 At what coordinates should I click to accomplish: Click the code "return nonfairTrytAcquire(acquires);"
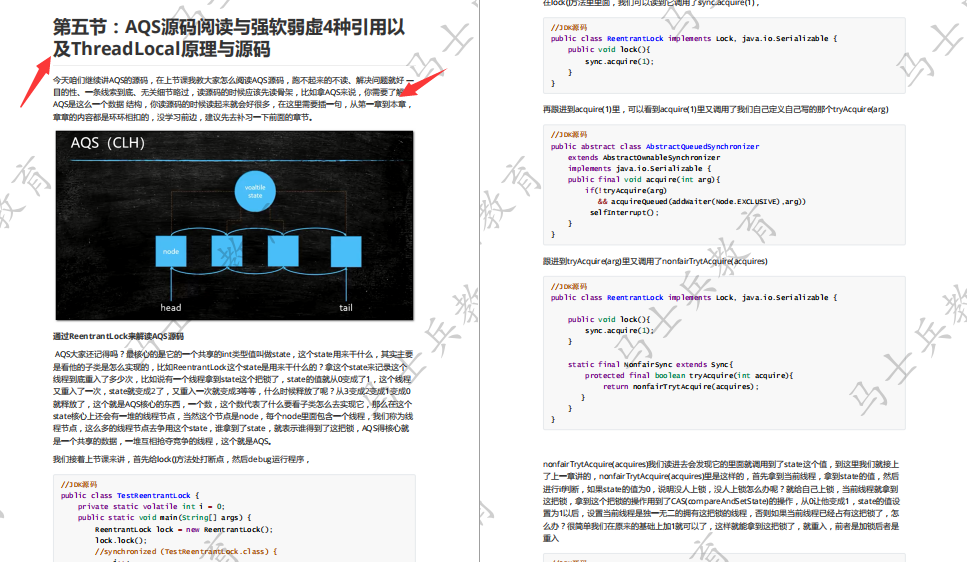pos(680,386)
